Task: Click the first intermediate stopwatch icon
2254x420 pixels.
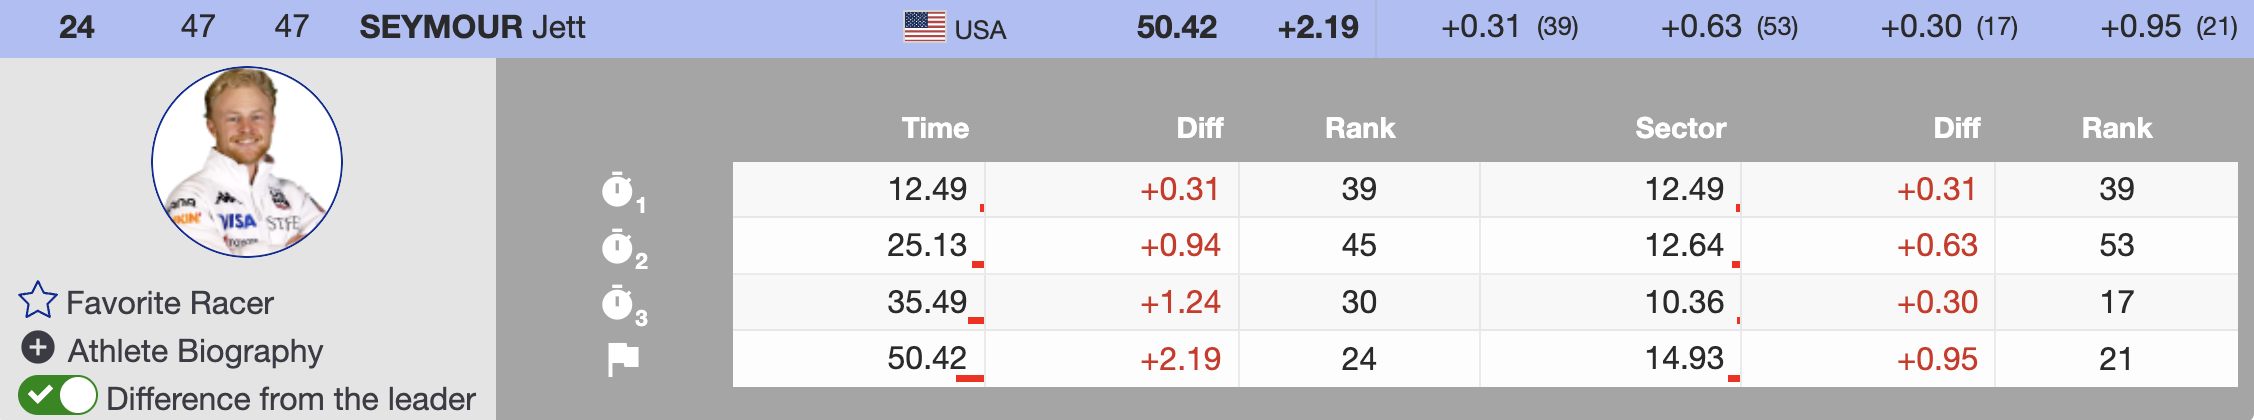Action: (x=619, y=190)
